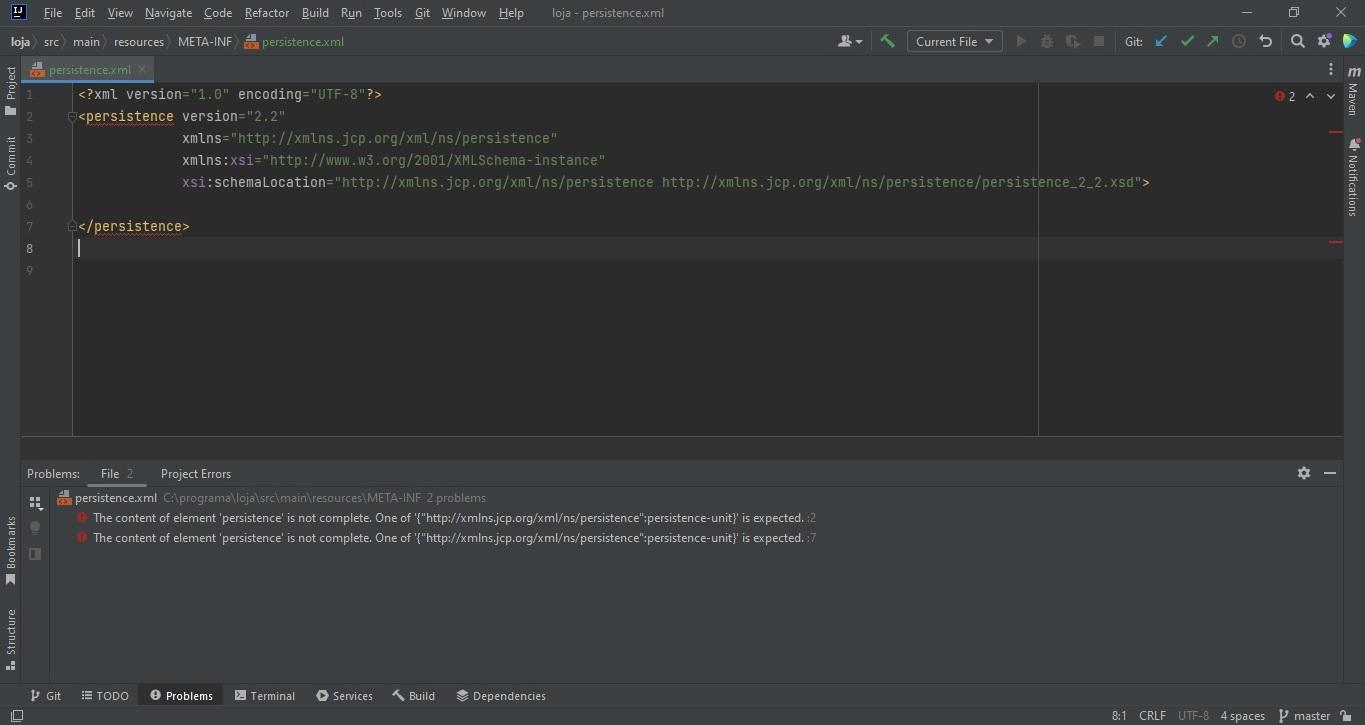Select persistence.xml node in Problems tree
The width and height of the screenshot is (1365, 725).
[x=115, y=498]
